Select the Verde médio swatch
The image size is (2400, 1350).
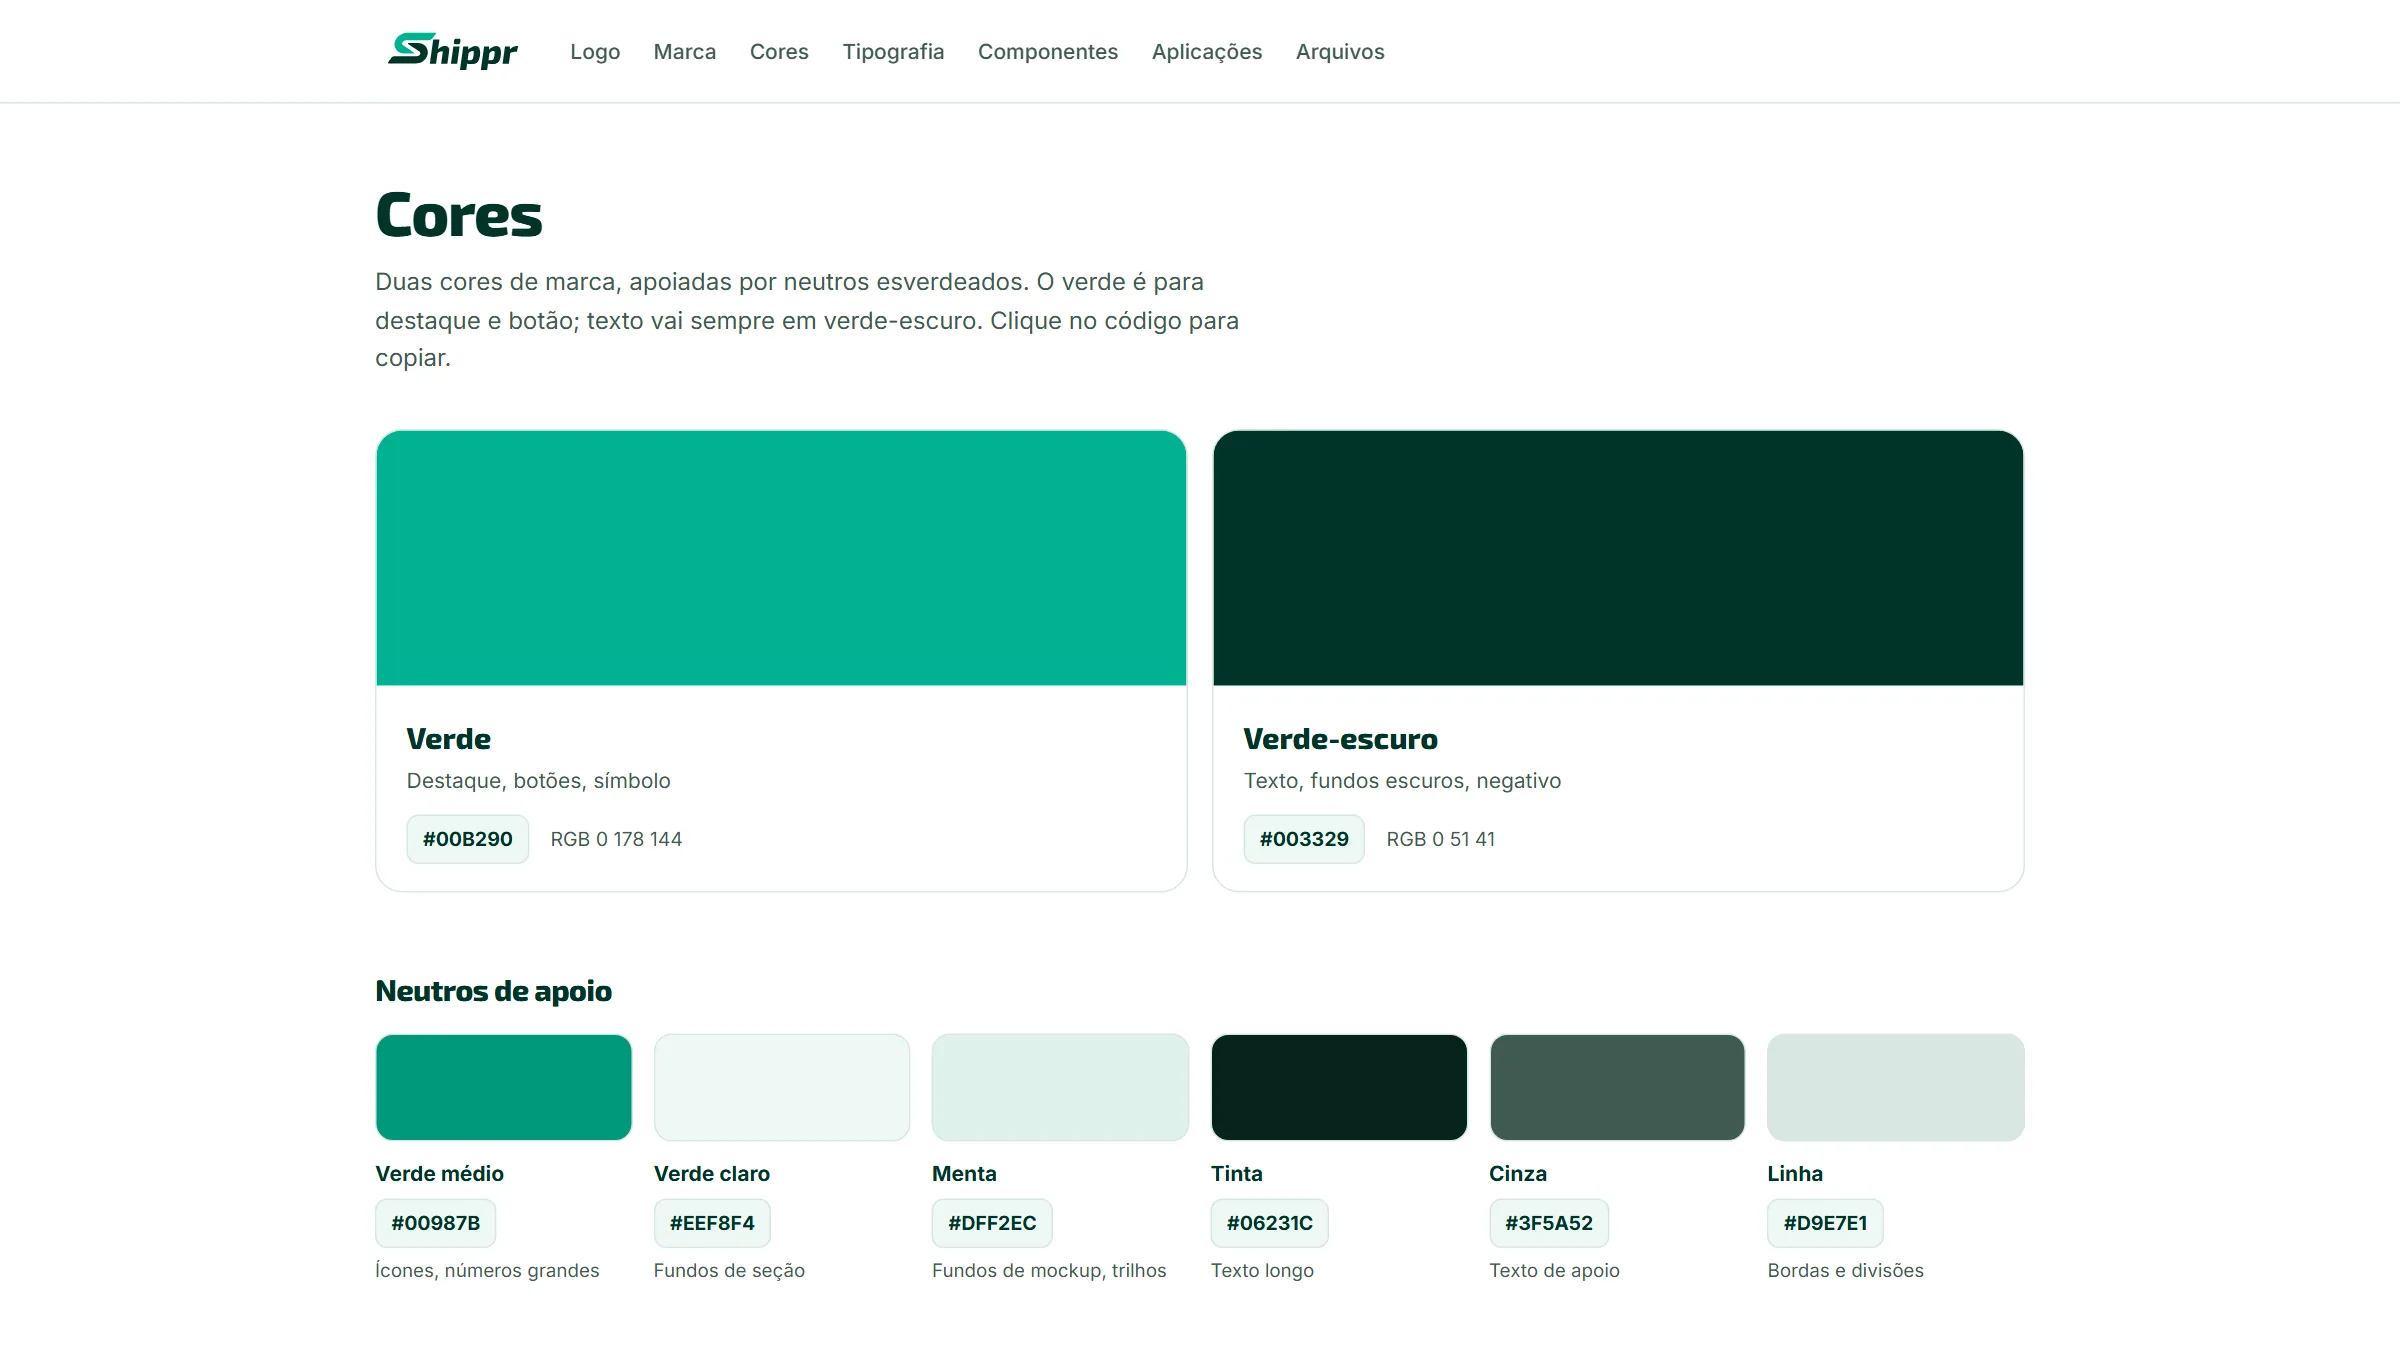pos(503,1087)
